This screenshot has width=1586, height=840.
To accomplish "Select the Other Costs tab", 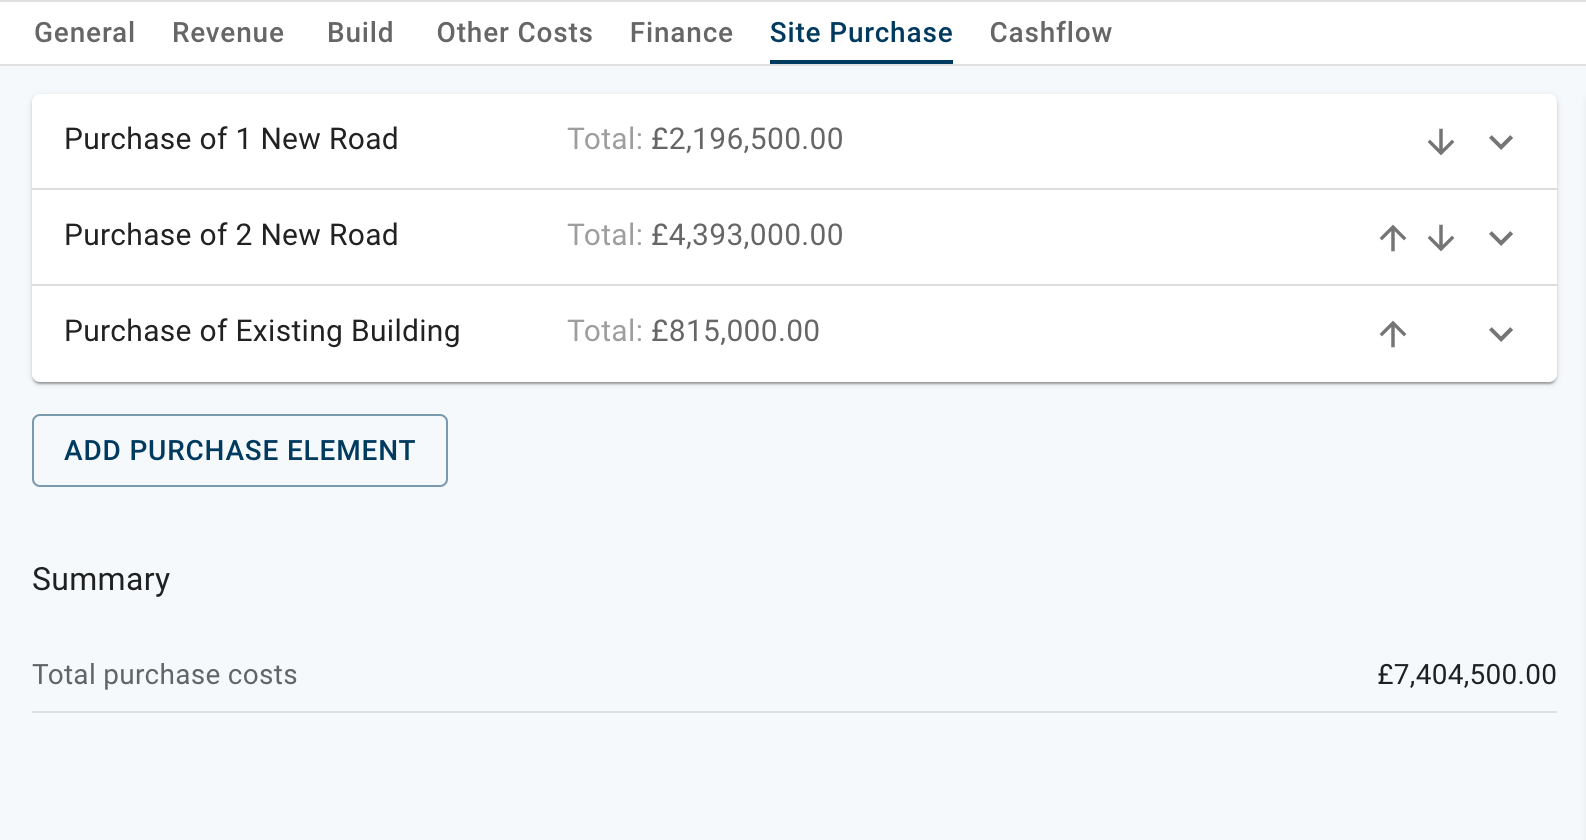I will pyautogui.click(x=515, y=33).
